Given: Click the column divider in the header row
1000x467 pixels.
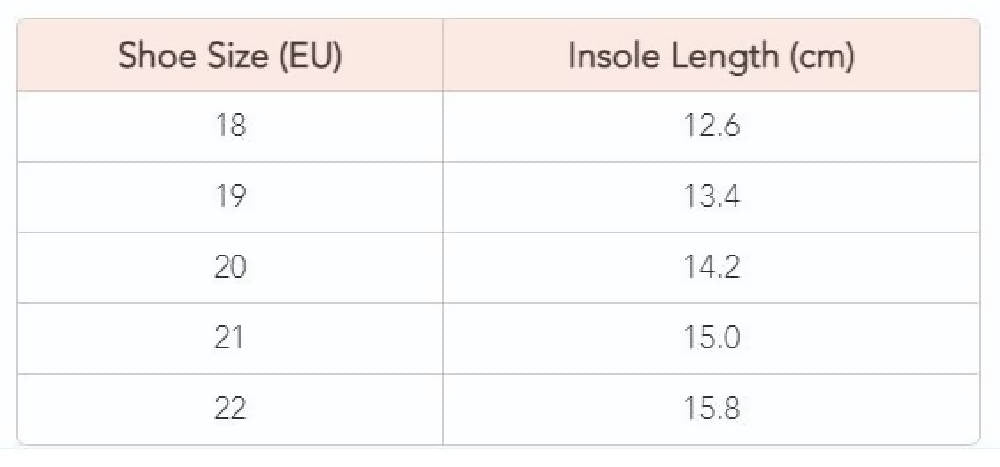Looking at the screenshot, I should point(443,56).
